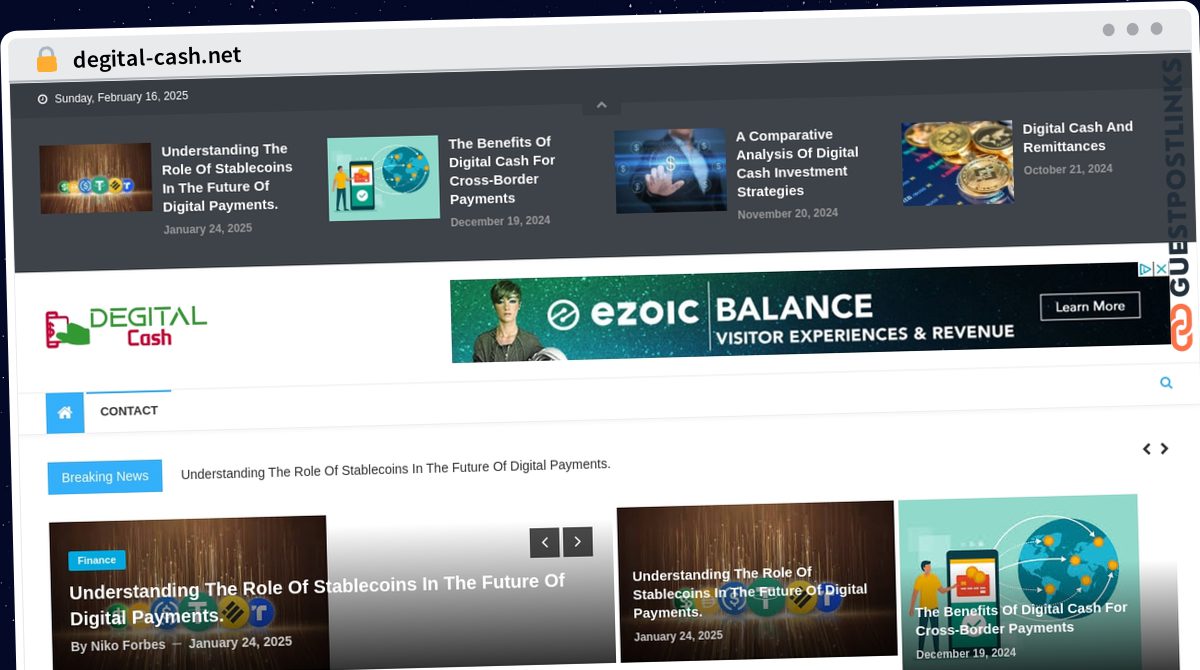Open Comparative Analysis investment strategies article
The image size is (1200, 670).
click(x=797, y=163)
